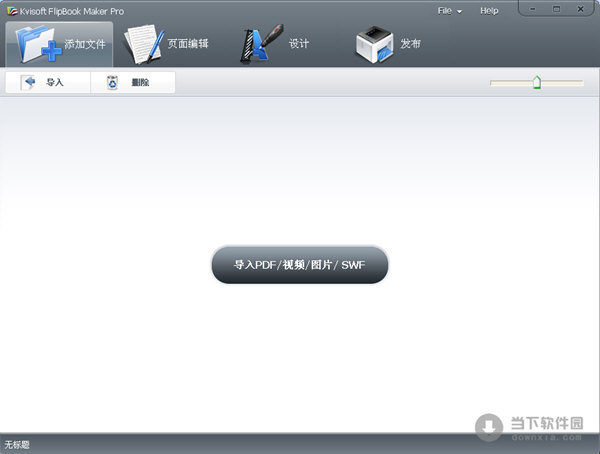The width and height of the screenshot is (600, 454).
Task: Click the download arrow watermark logo
Action: tap(489, 426)
